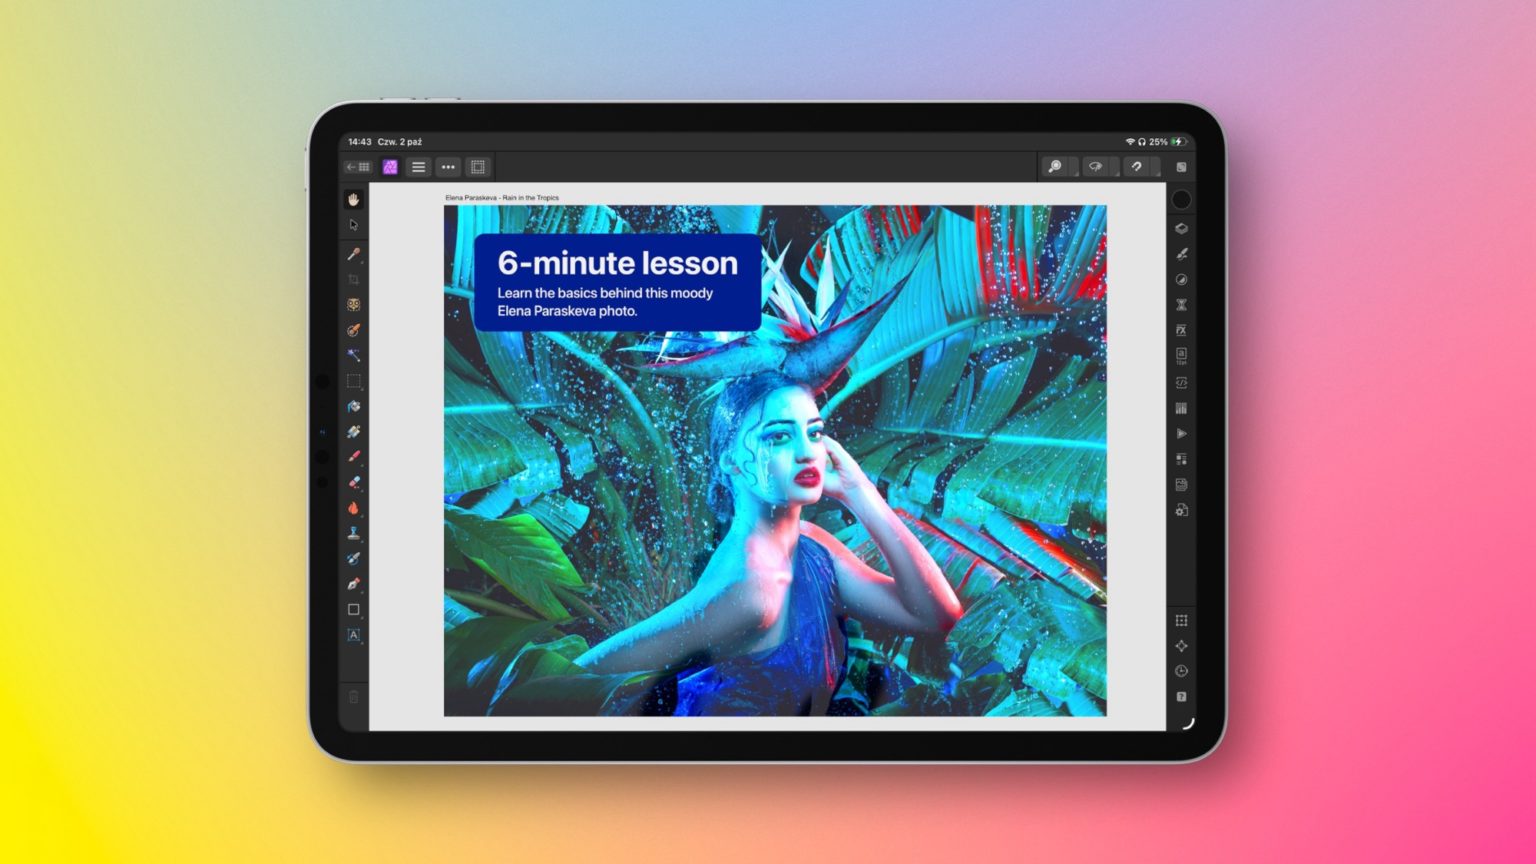Select the Move tool arrow
The width and height of the screenshot is (1536, 864).
click(x=353, y=226)
